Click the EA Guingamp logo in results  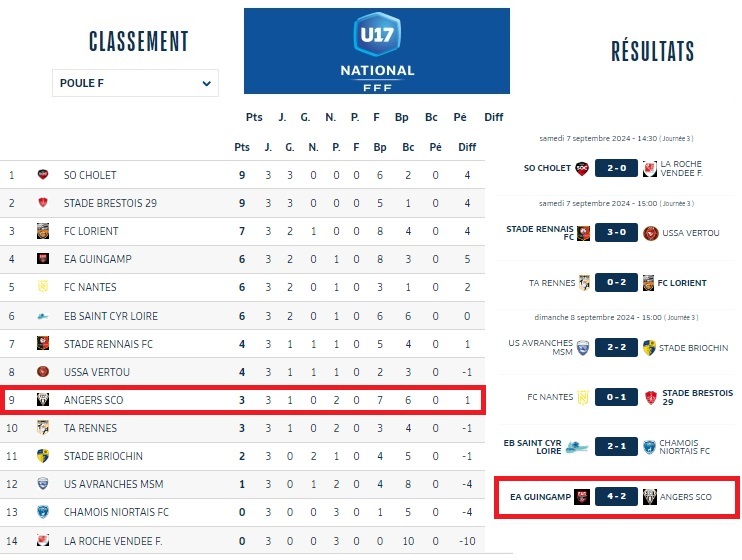pos(581,496)
